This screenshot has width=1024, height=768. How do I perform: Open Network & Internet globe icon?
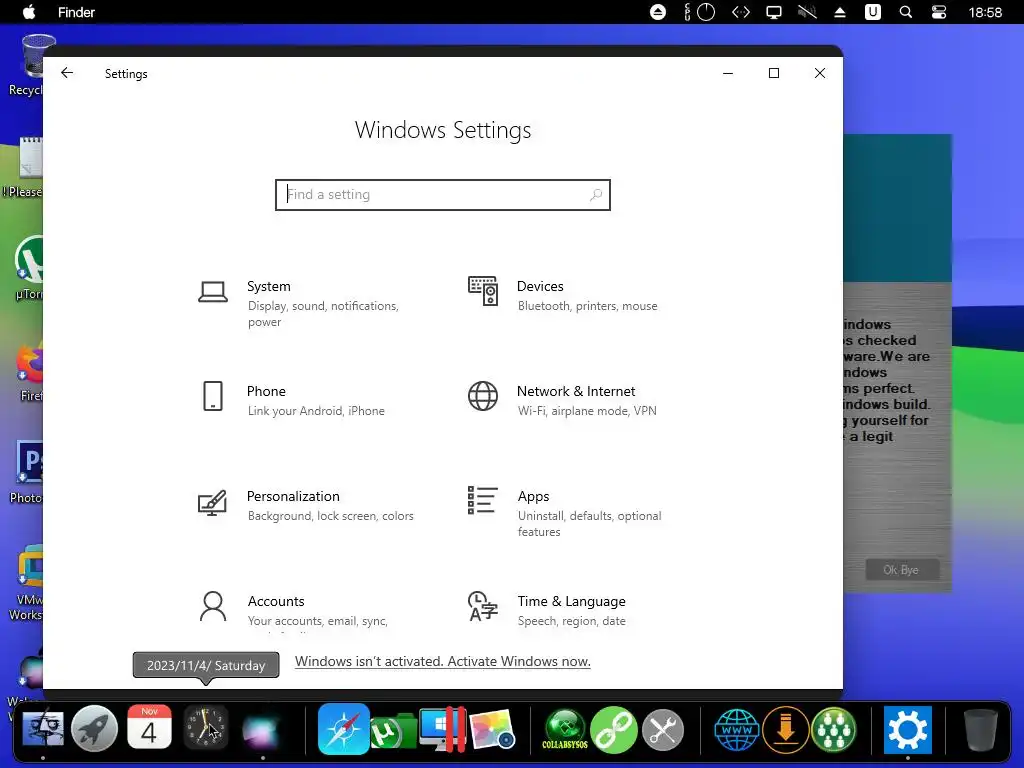pos(483,396)
